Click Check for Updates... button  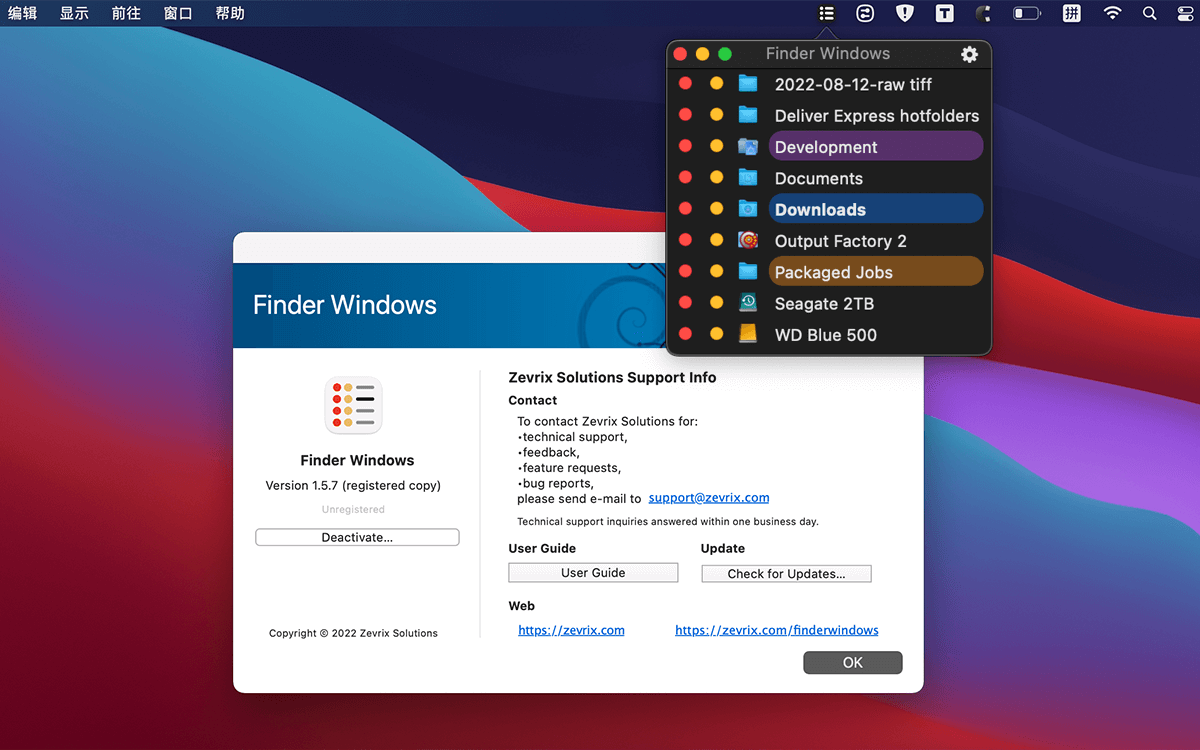[x=786, y=573]
